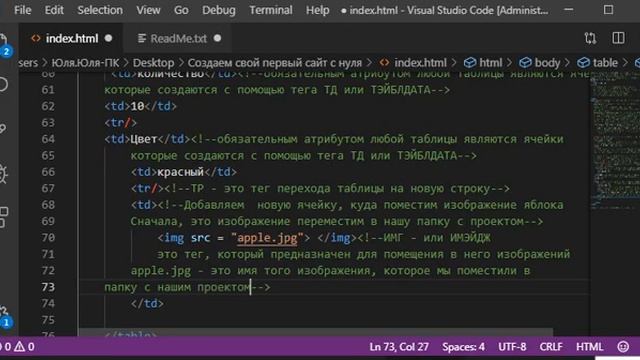Open Extensions in the activity bar
The image size is (640, 360).
4,217
